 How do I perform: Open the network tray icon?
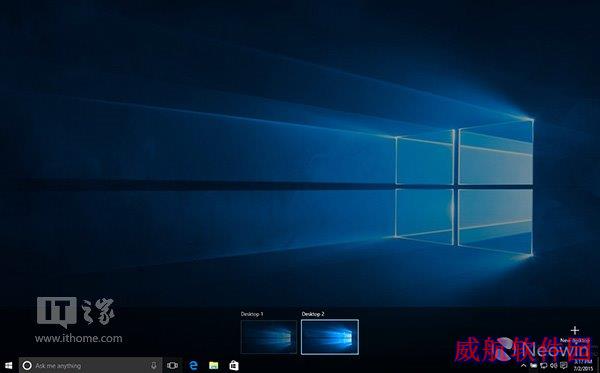point(543,366)
